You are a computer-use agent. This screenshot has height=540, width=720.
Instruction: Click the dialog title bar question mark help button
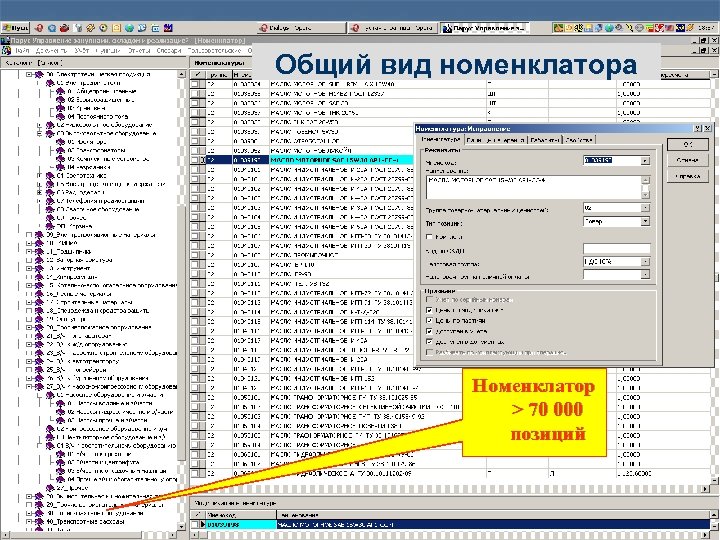(698, 129)
